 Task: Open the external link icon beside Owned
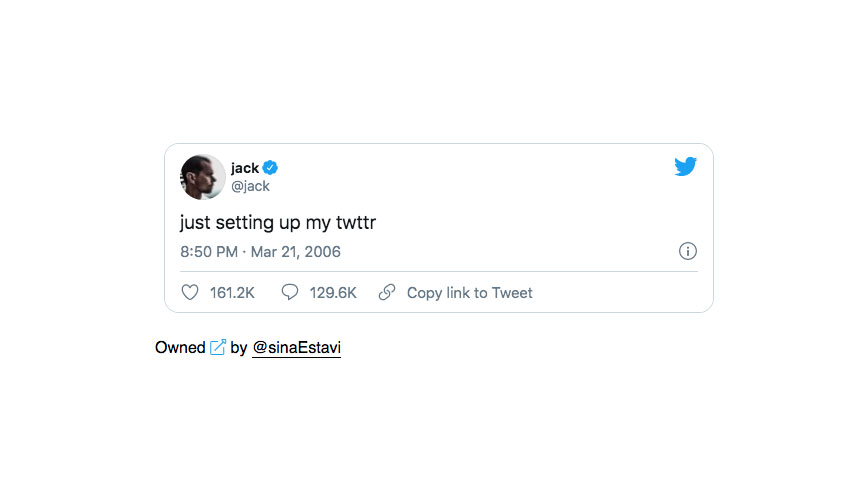click(x=218, y=348)
